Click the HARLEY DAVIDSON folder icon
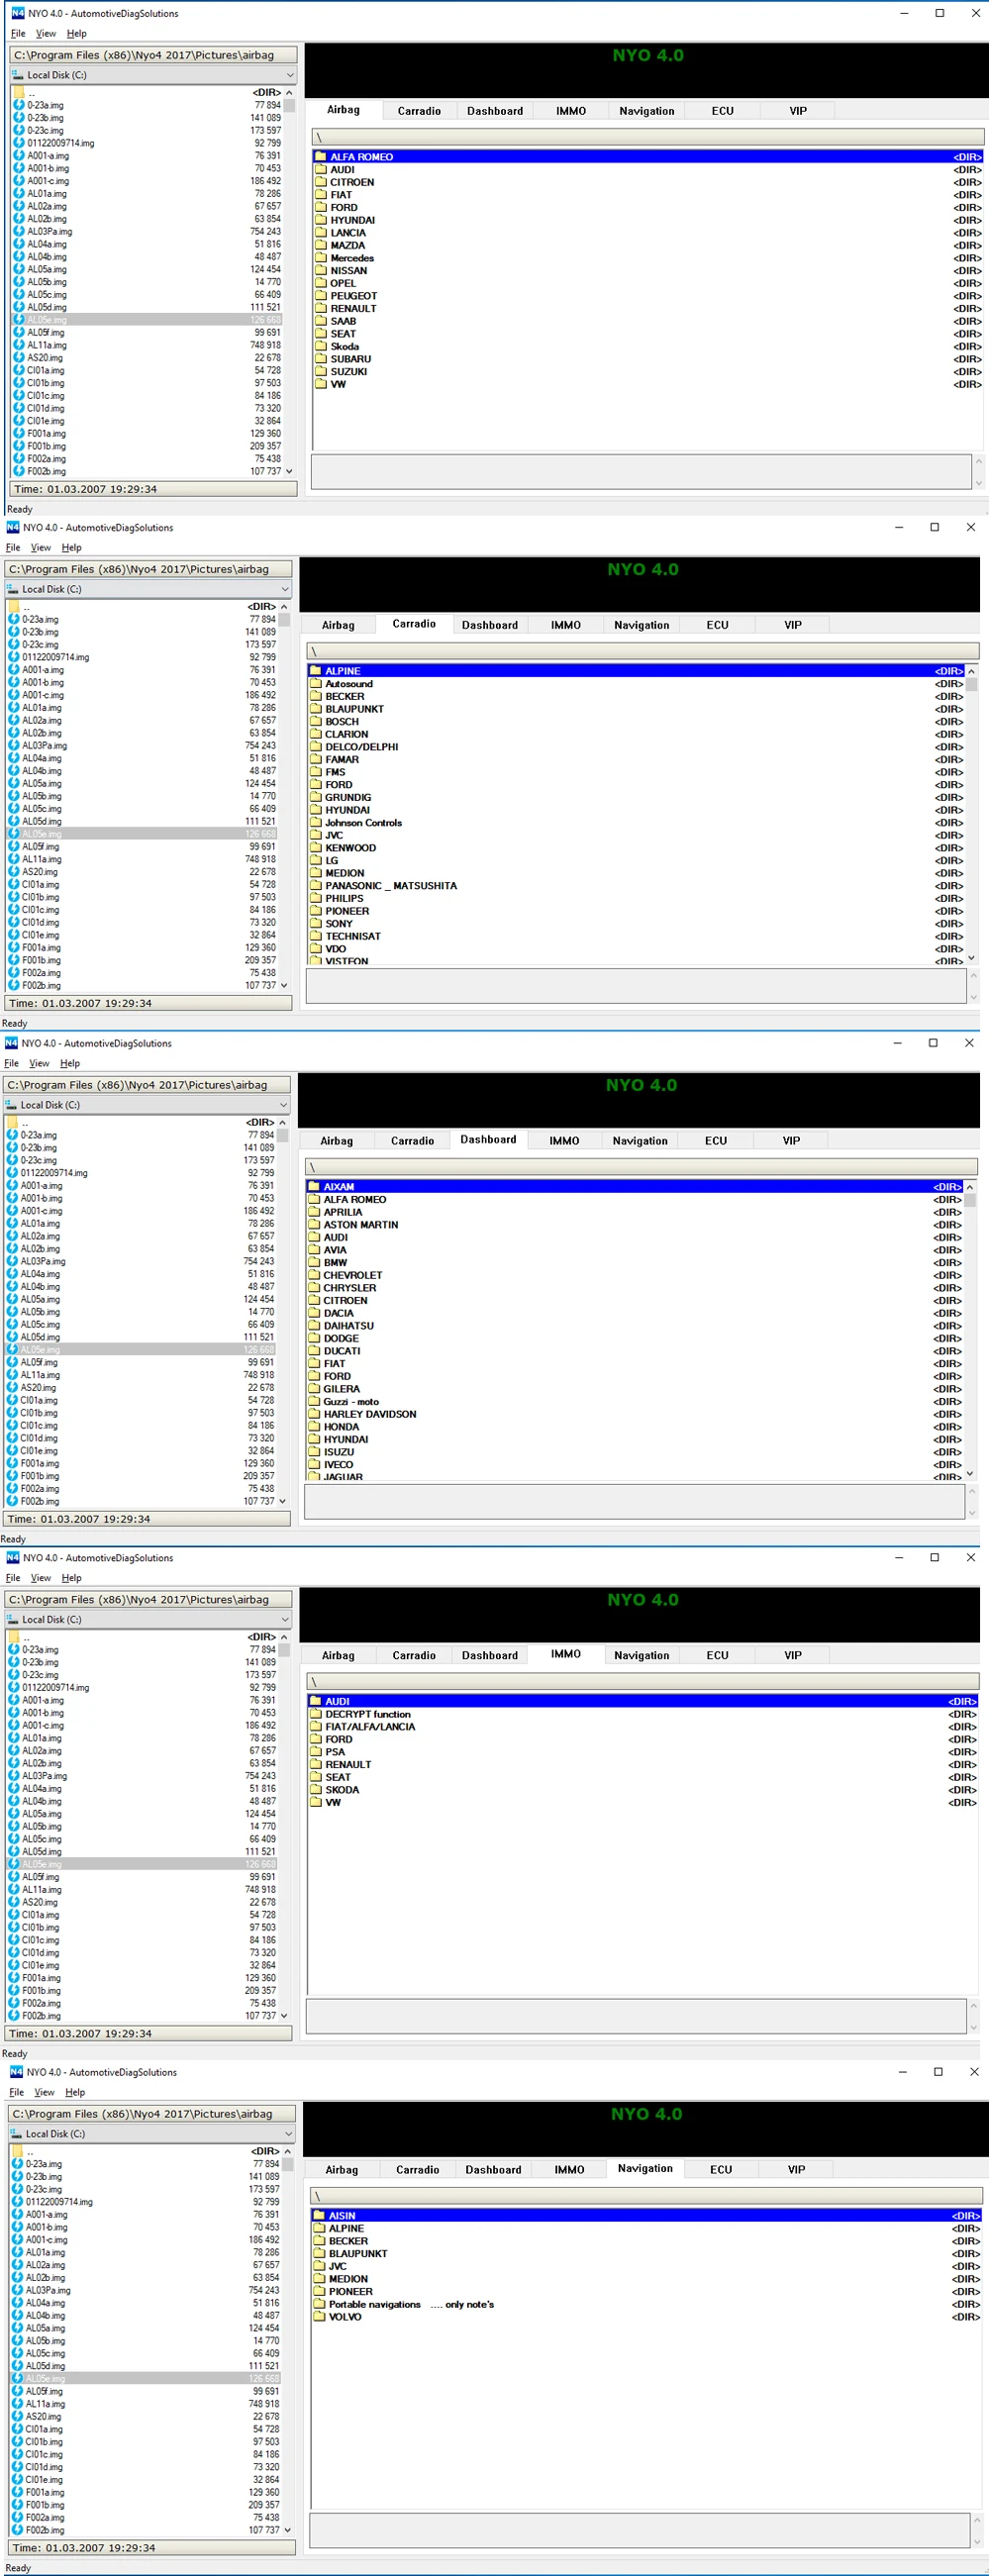 [314, 1414]
